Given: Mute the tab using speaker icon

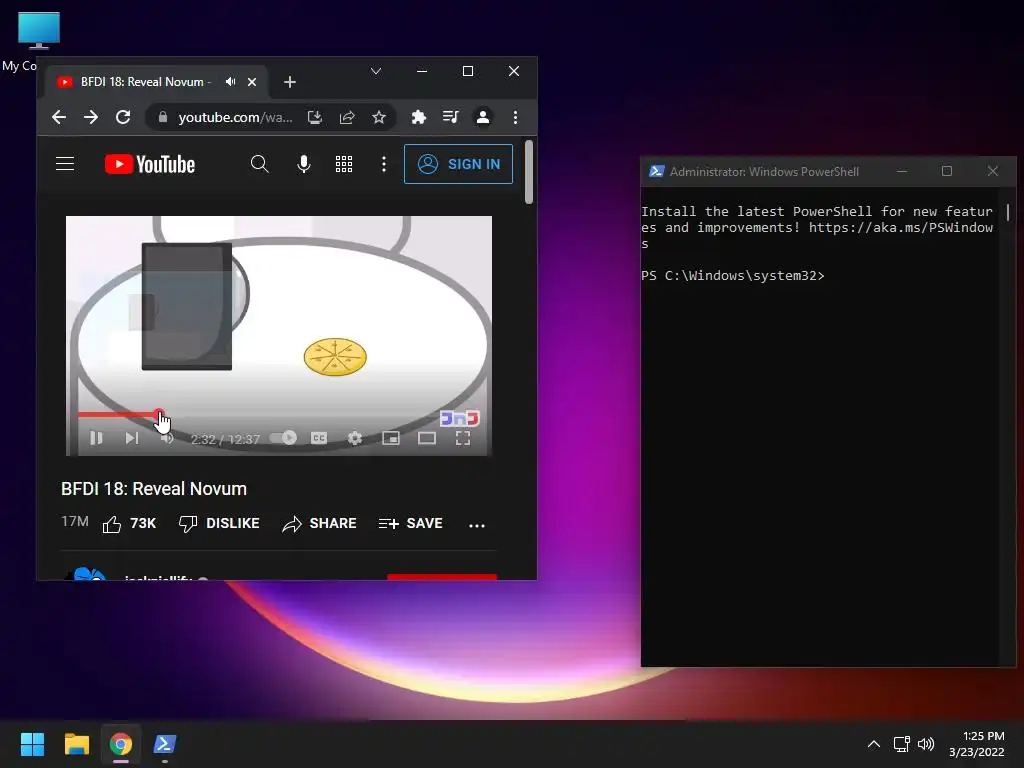Looking at the screenshot, I should [231, 82].
